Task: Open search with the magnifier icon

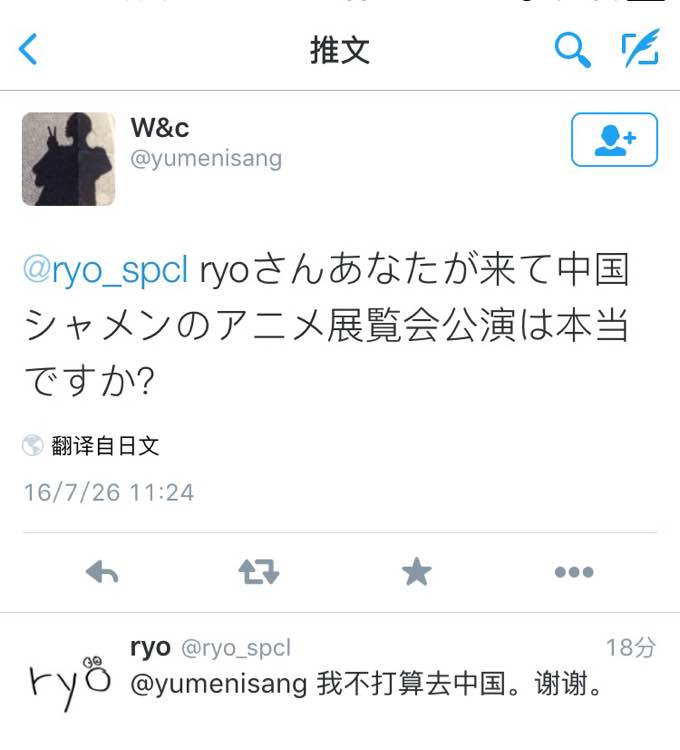Action: 572,50
